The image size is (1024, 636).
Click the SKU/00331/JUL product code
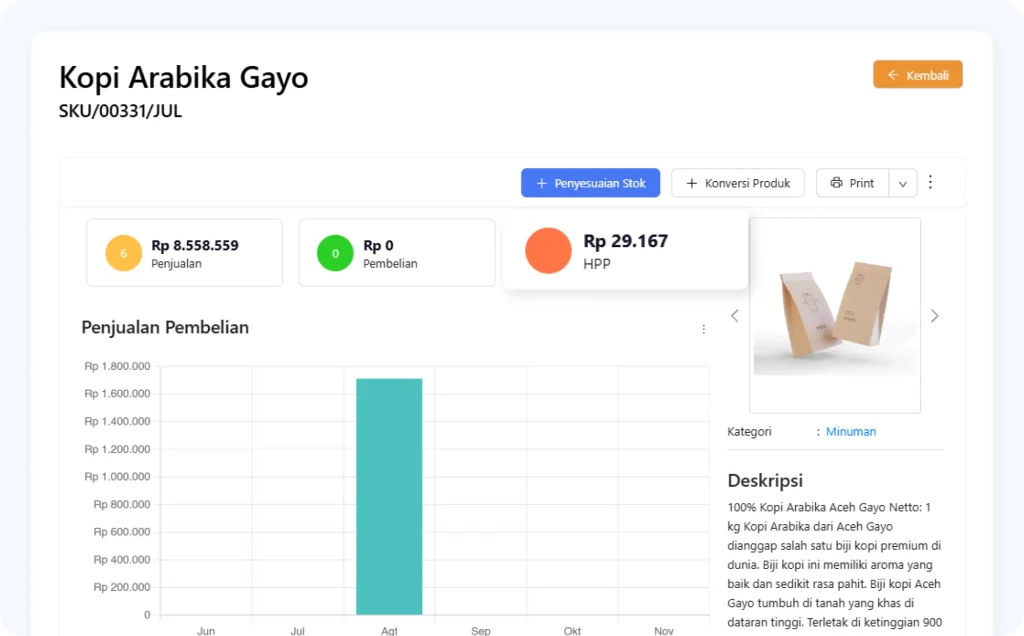pyautogui.click(x=120, y=111)
